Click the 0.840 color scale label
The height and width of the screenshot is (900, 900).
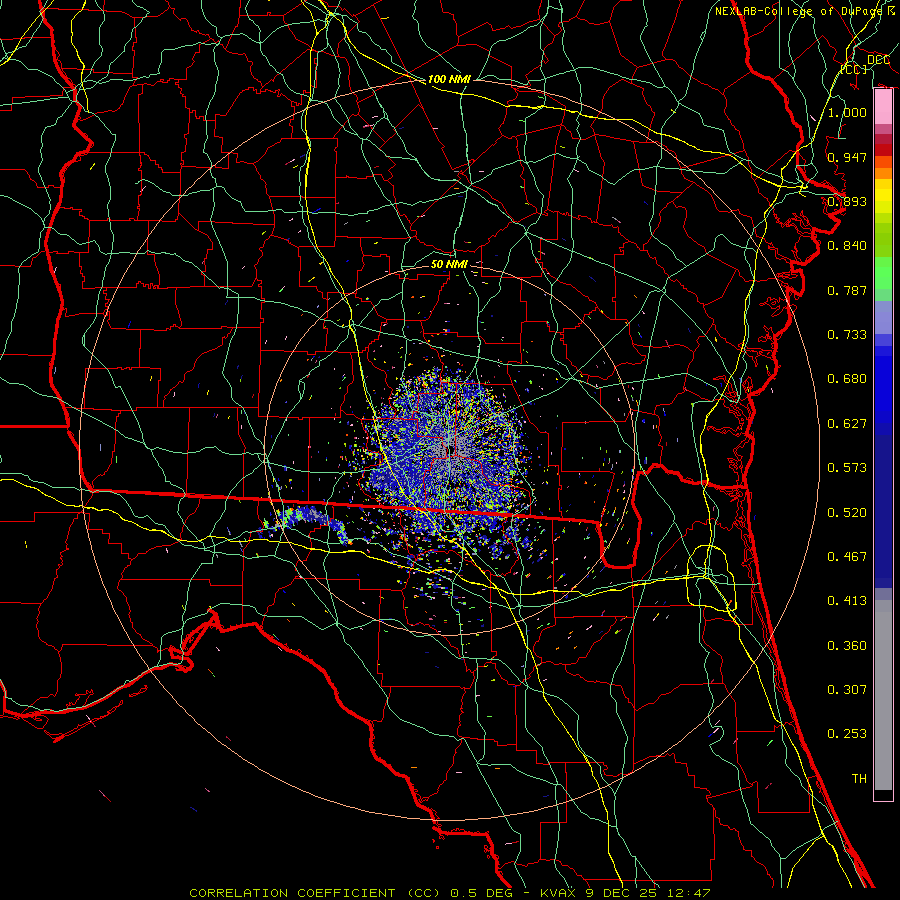[847, 246]
